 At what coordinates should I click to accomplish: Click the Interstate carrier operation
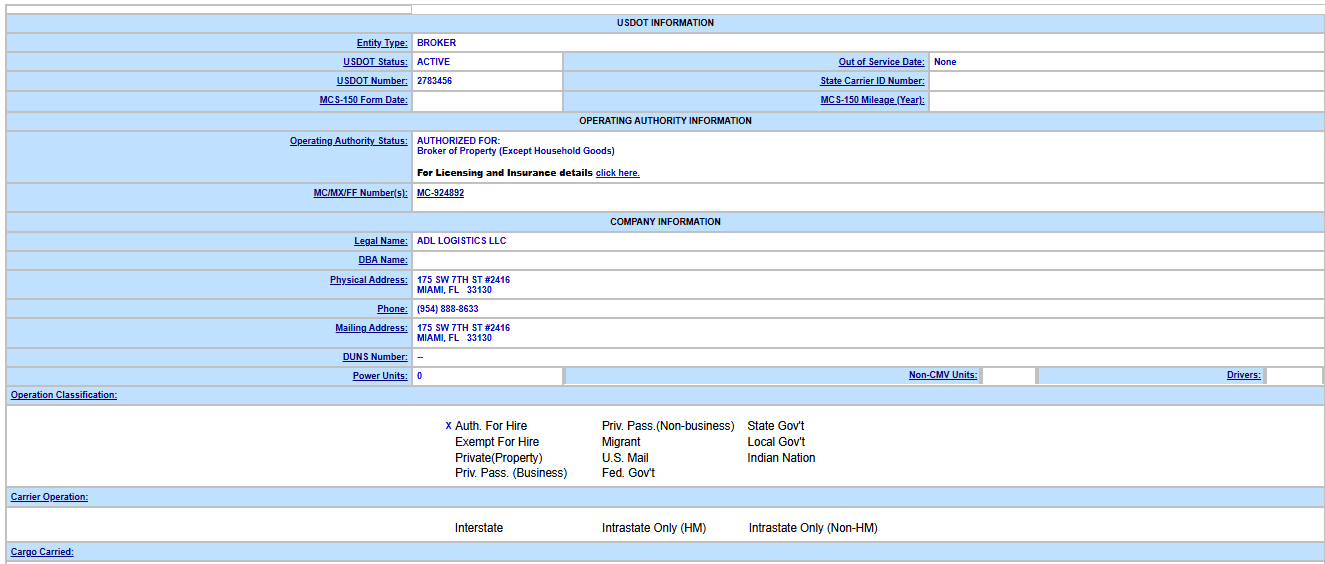point(479,528)
